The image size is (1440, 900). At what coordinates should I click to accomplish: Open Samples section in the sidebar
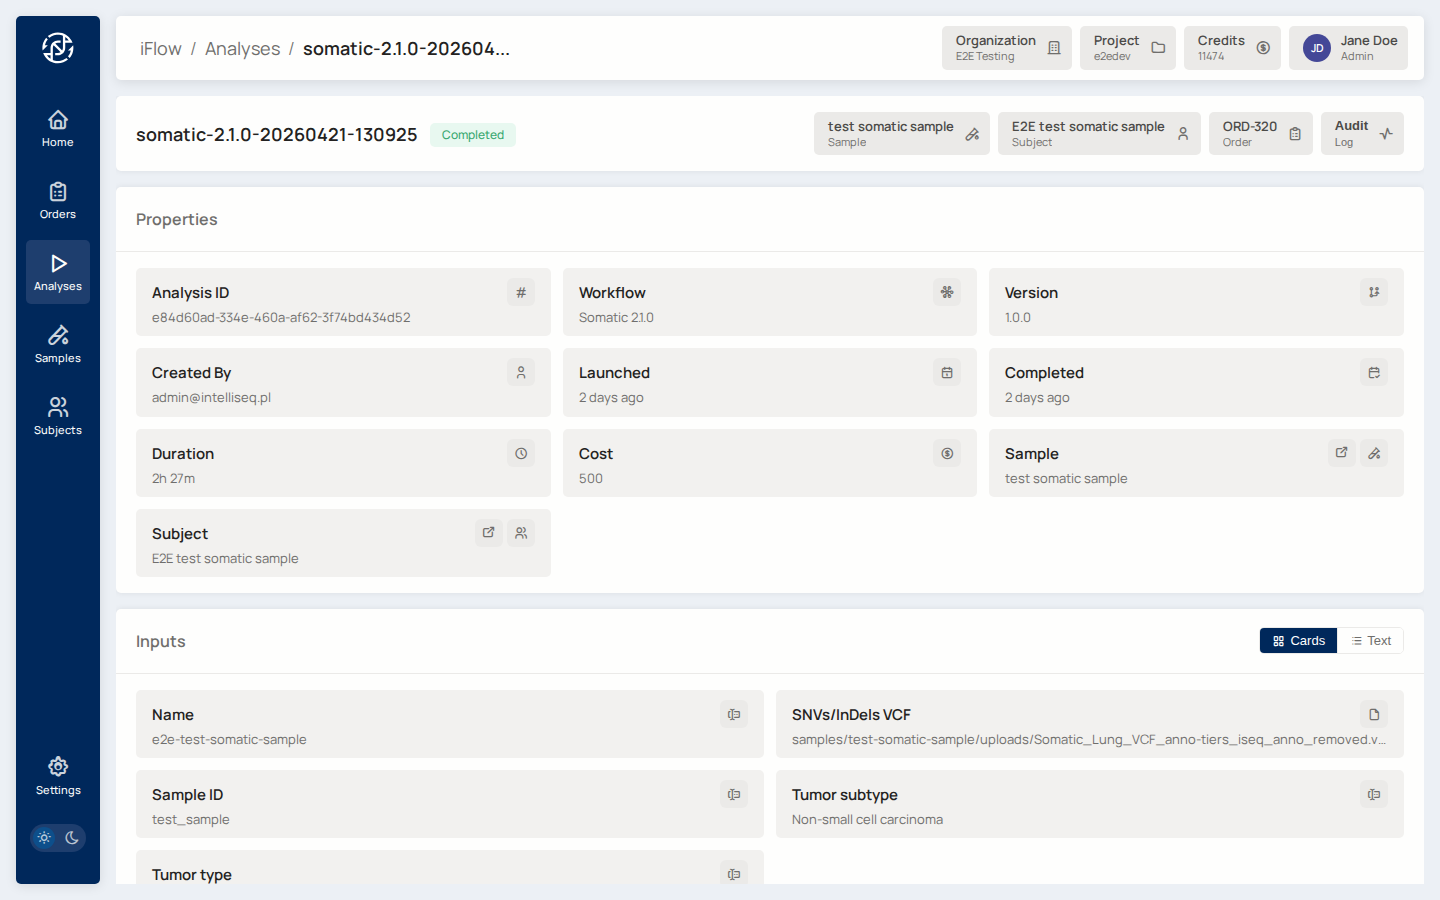point(58,345)
